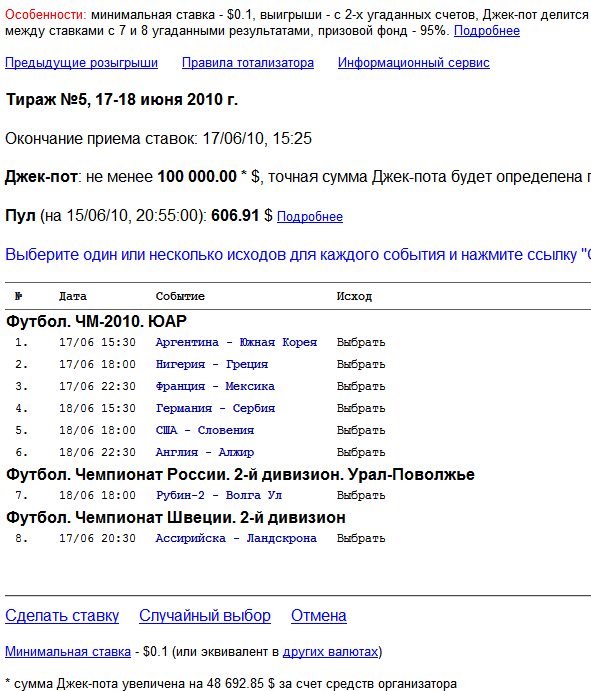Viewport: 591px width, 691px height.
Task: Click Выбрать for Ассирийска - Ландскрона
Action: coord(361,538)
